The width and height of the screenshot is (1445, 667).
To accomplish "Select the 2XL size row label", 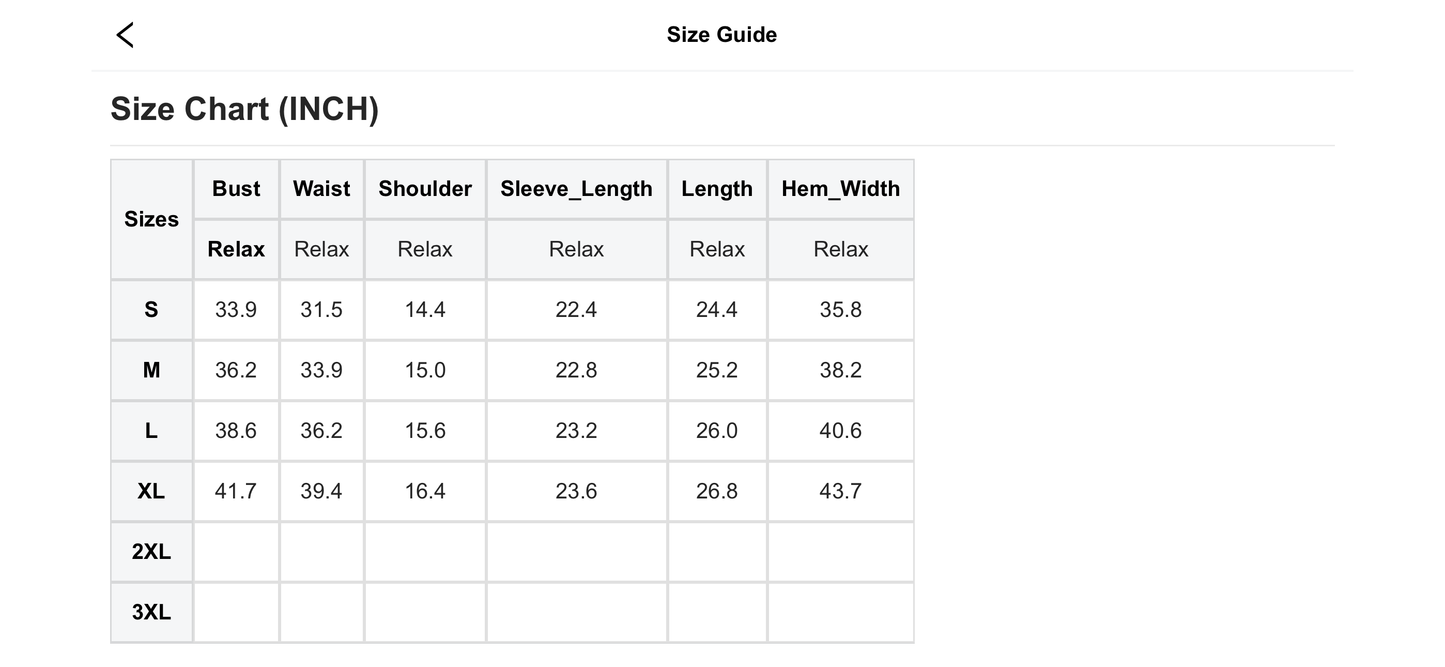I will 151,552.
